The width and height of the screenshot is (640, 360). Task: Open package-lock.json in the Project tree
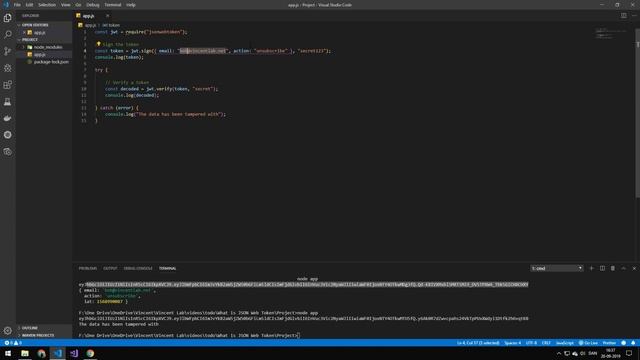click(x=44, y=62)
